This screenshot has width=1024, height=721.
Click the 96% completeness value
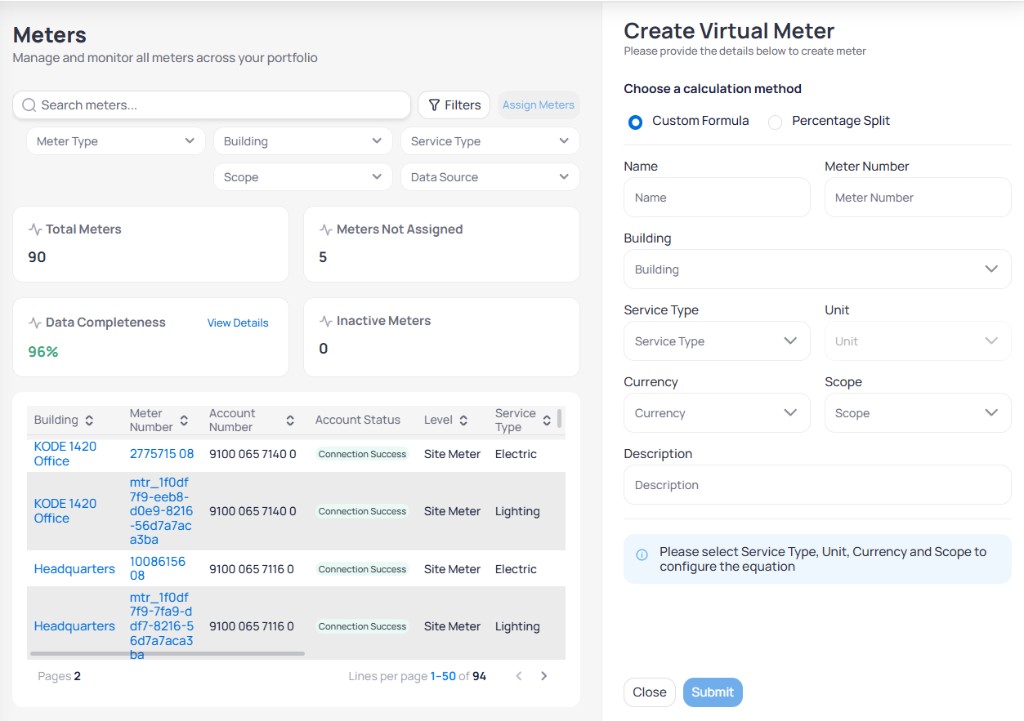pyautogui.click(x=43, y=352)
